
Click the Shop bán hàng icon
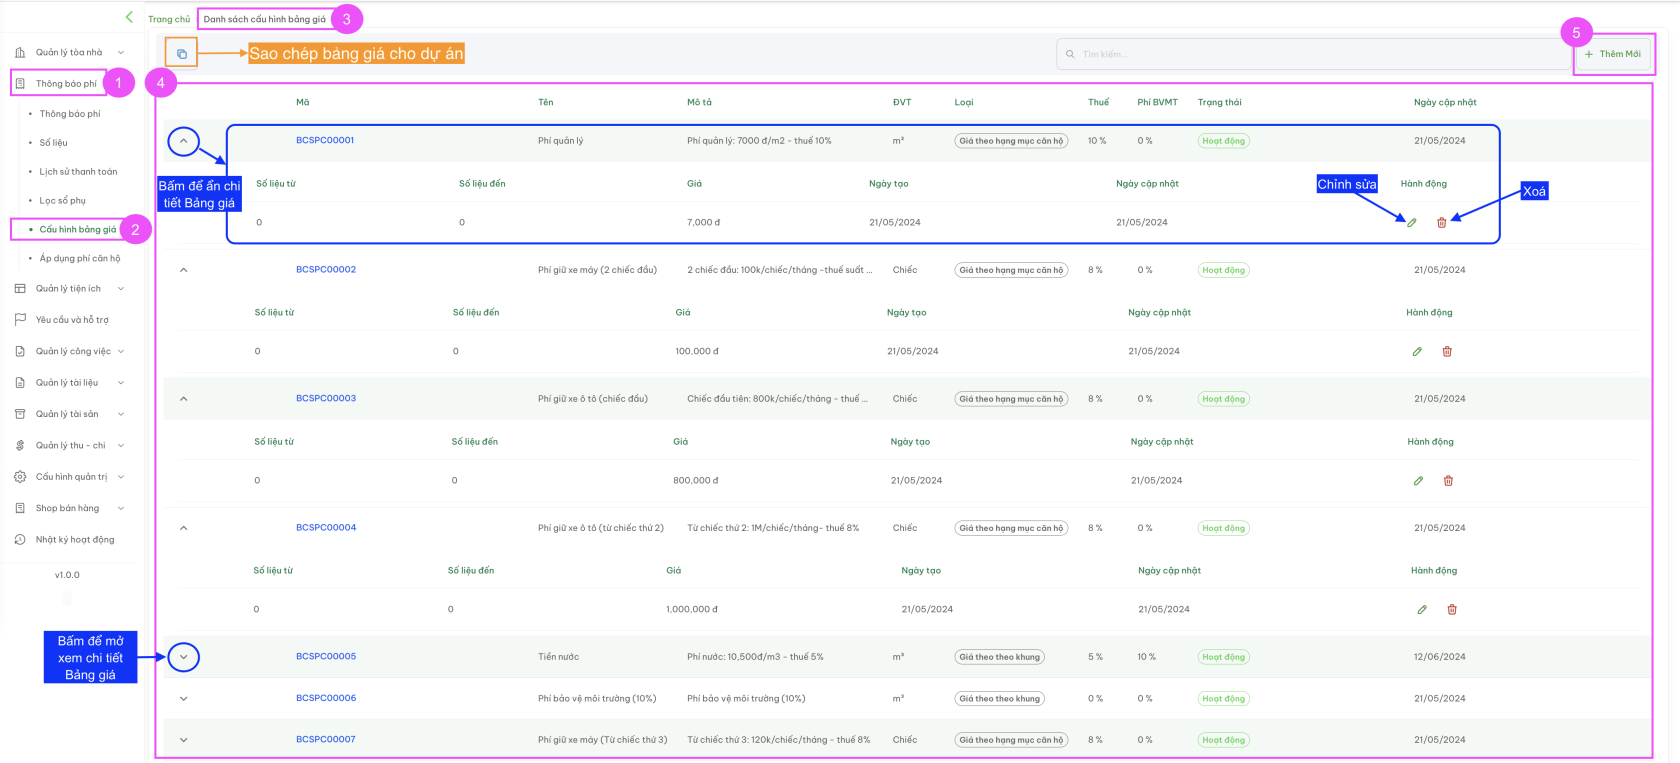[x=20, y=508]
